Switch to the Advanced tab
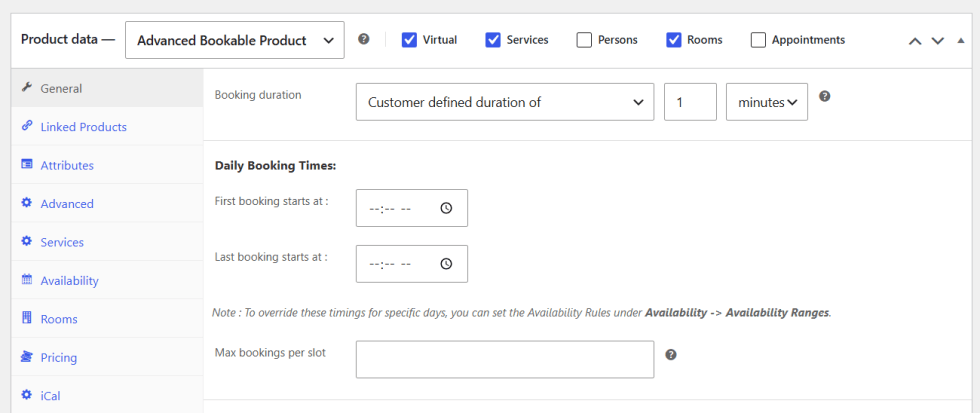Image resolution: width=980 pixels, height=413 pixels. [107, 203]
